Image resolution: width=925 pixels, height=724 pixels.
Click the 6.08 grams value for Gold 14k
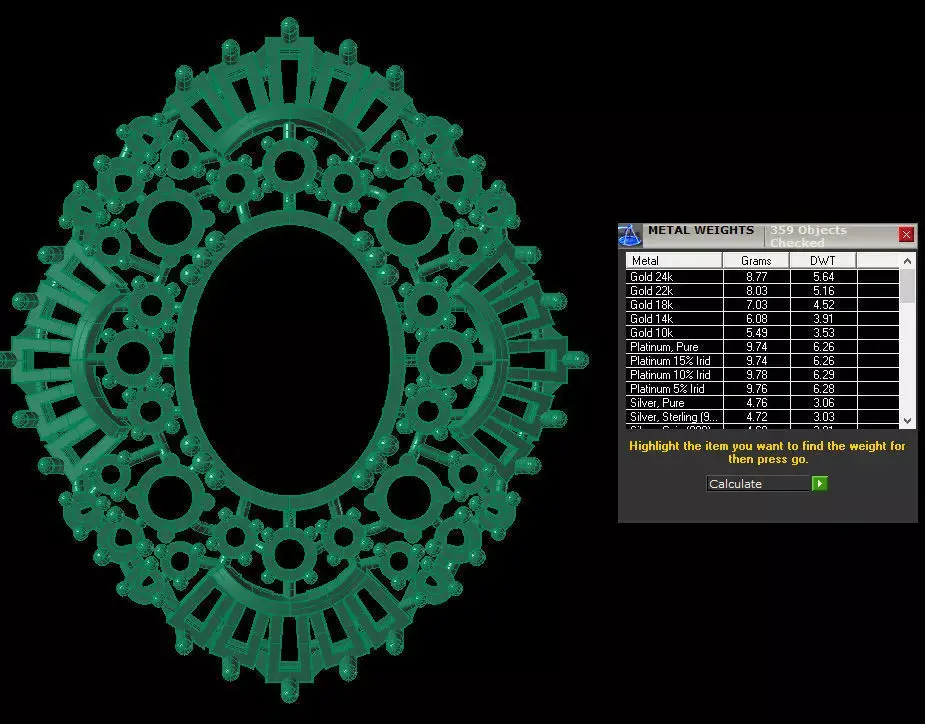pyautogui.click(x=756, y=319)
